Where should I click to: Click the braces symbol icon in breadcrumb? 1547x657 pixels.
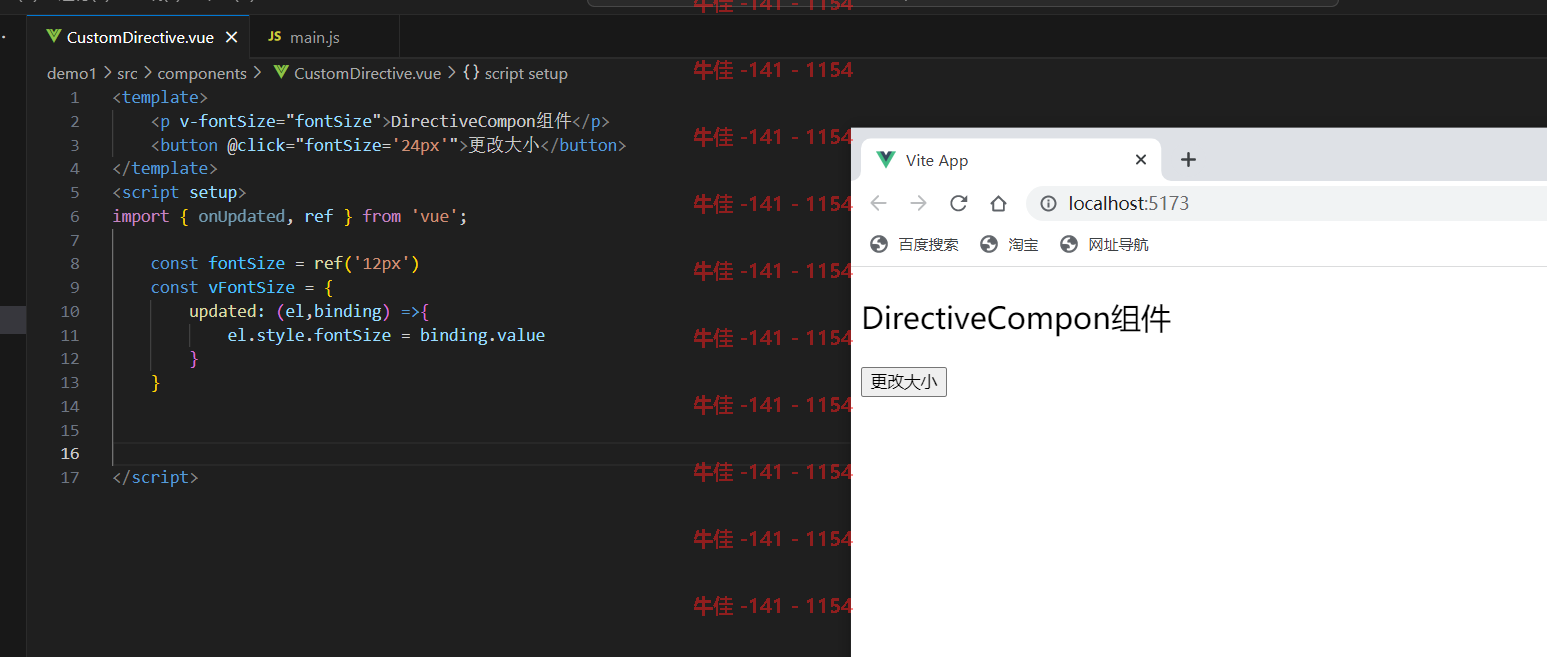click(x=471, y=73)
